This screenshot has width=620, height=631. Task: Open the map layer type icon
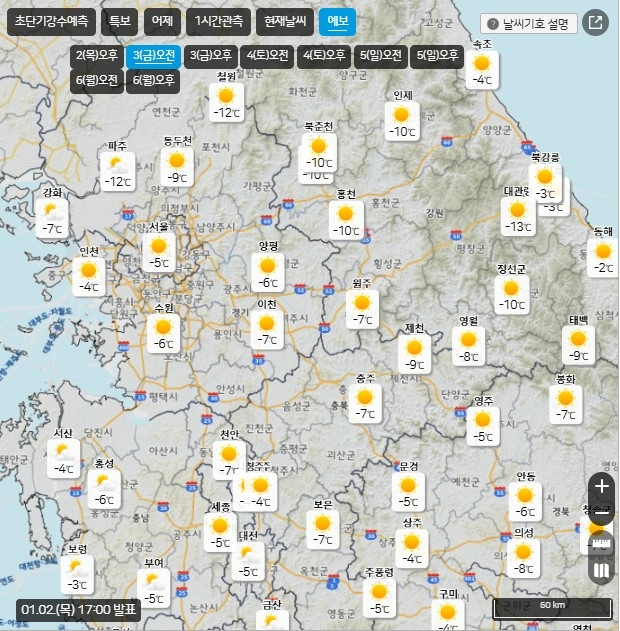pyautogui.click(x=601, y=570)
